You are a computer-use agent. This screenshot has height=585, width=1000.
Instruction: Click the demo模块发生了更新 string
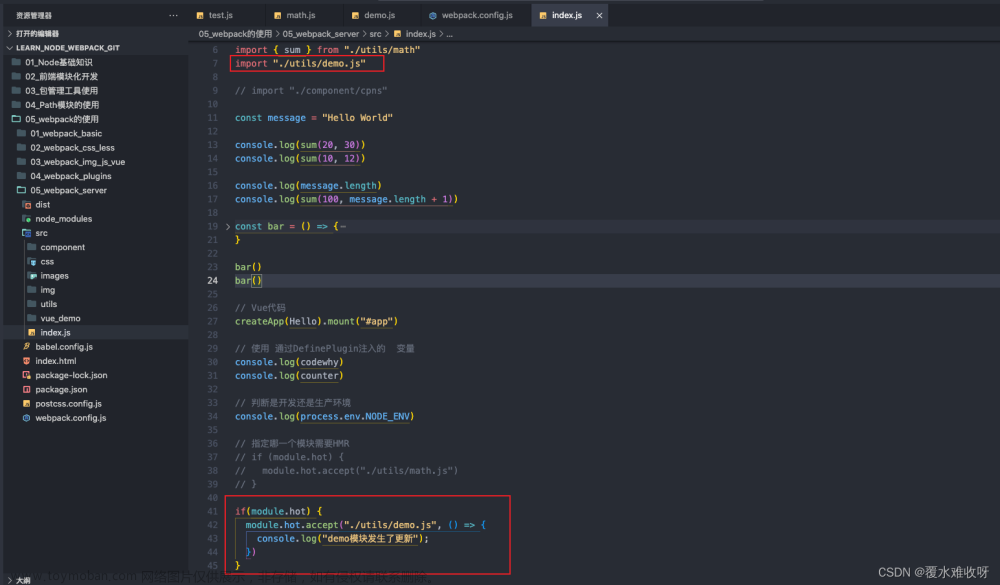(x=372, y=539)
